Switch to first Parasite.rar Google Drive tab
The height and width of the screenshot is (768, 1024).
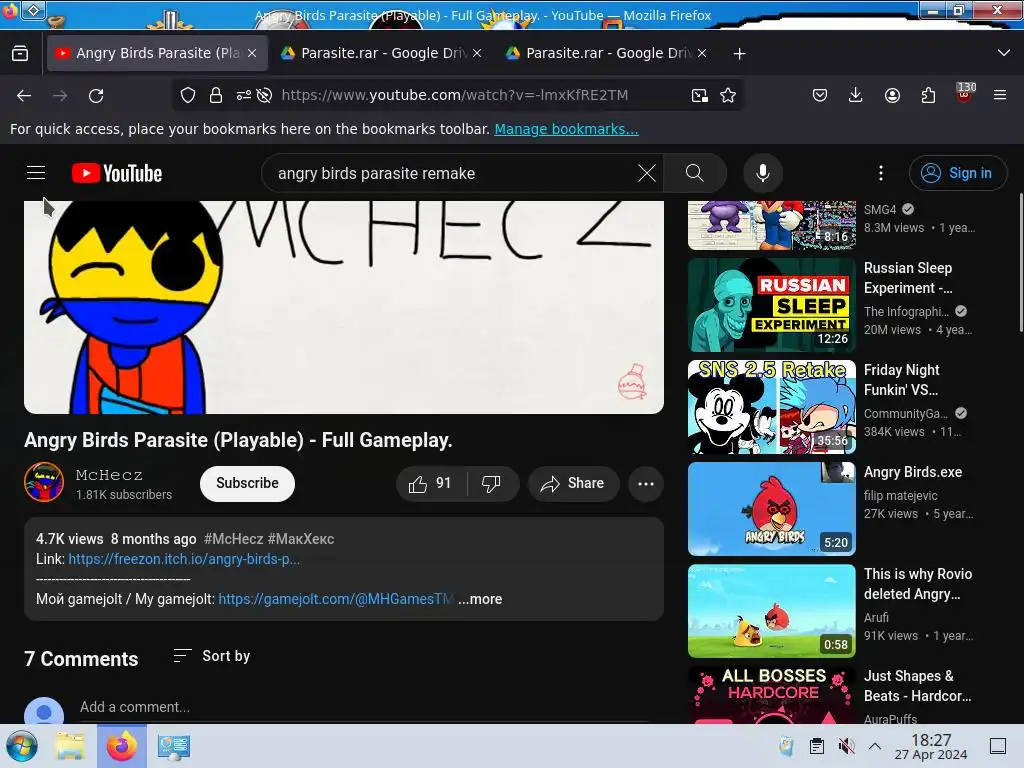[x=382, y=53]
